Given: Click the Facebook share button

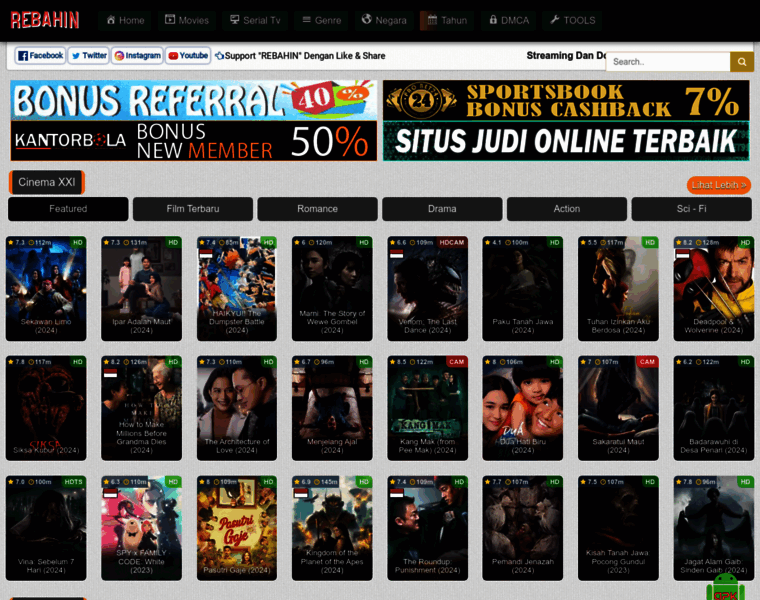Looking at the screenshot, I should [40, 56].
